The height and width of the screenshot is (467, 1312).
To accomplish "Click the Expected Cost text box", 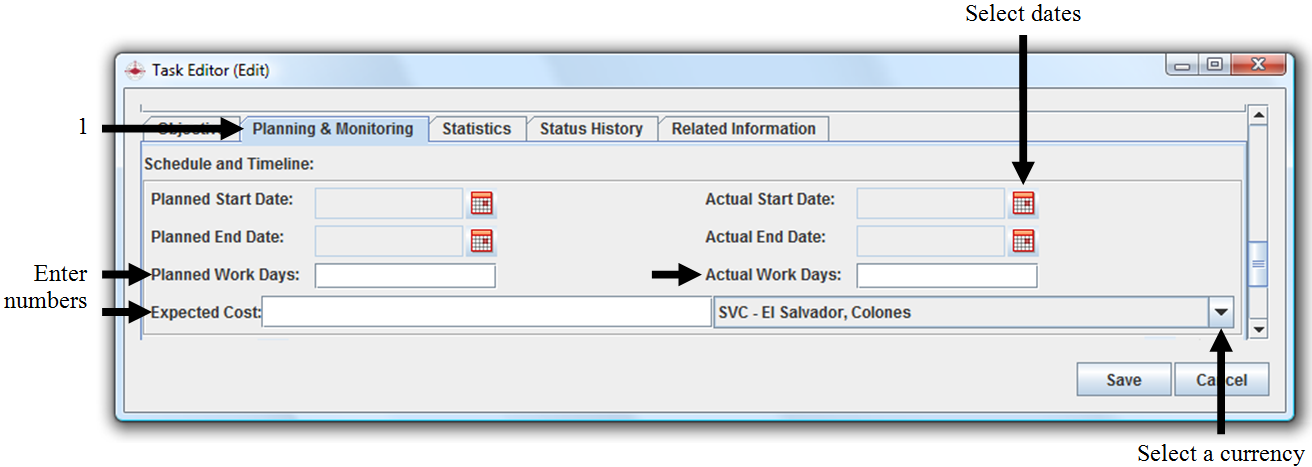I will coord(486,313).
